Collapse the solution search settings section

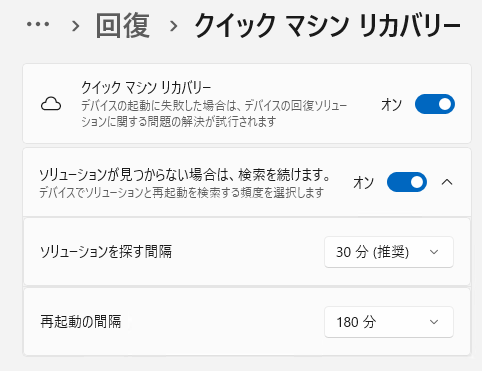tap(447, 182)
